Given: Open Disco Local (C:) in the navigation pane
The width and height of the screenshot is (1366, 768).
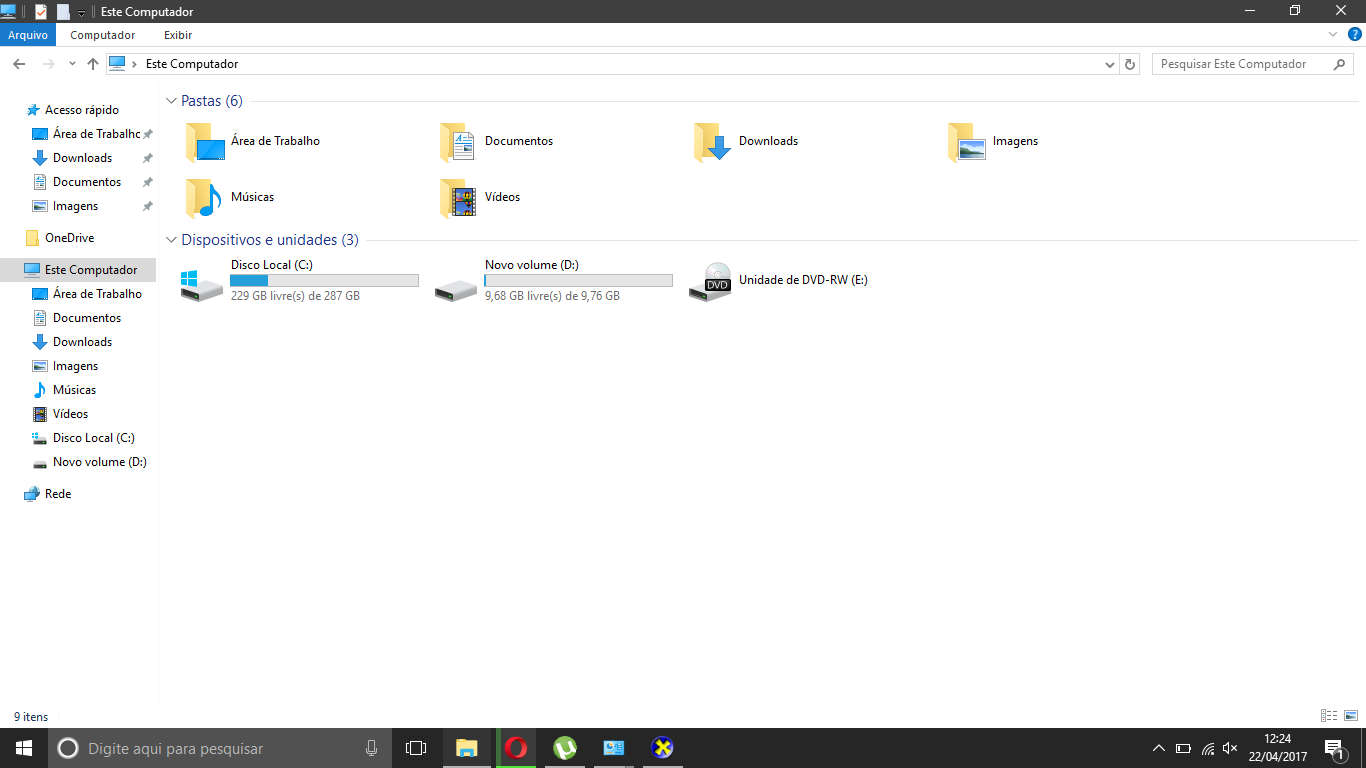Looking at the screenshot, I should pyautogui.click(x=93, y=438).
